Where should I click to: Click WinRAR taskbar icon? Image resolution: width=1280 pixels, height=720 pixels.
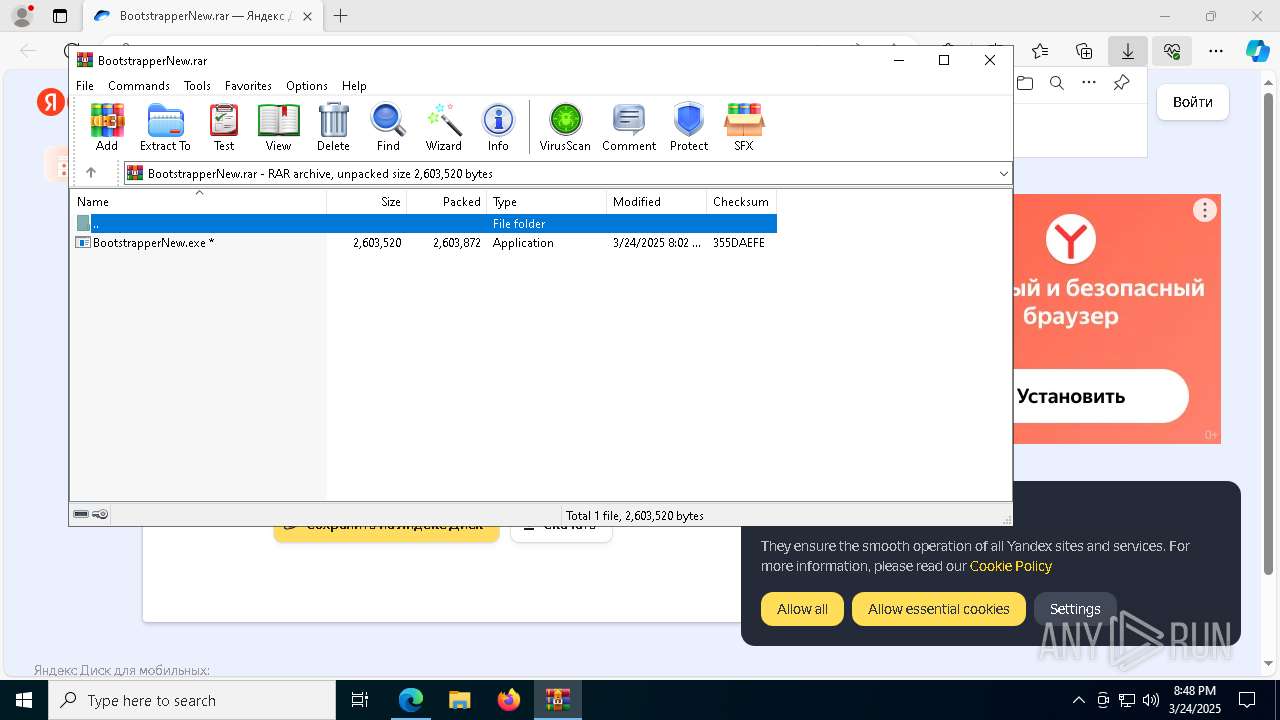557,700
